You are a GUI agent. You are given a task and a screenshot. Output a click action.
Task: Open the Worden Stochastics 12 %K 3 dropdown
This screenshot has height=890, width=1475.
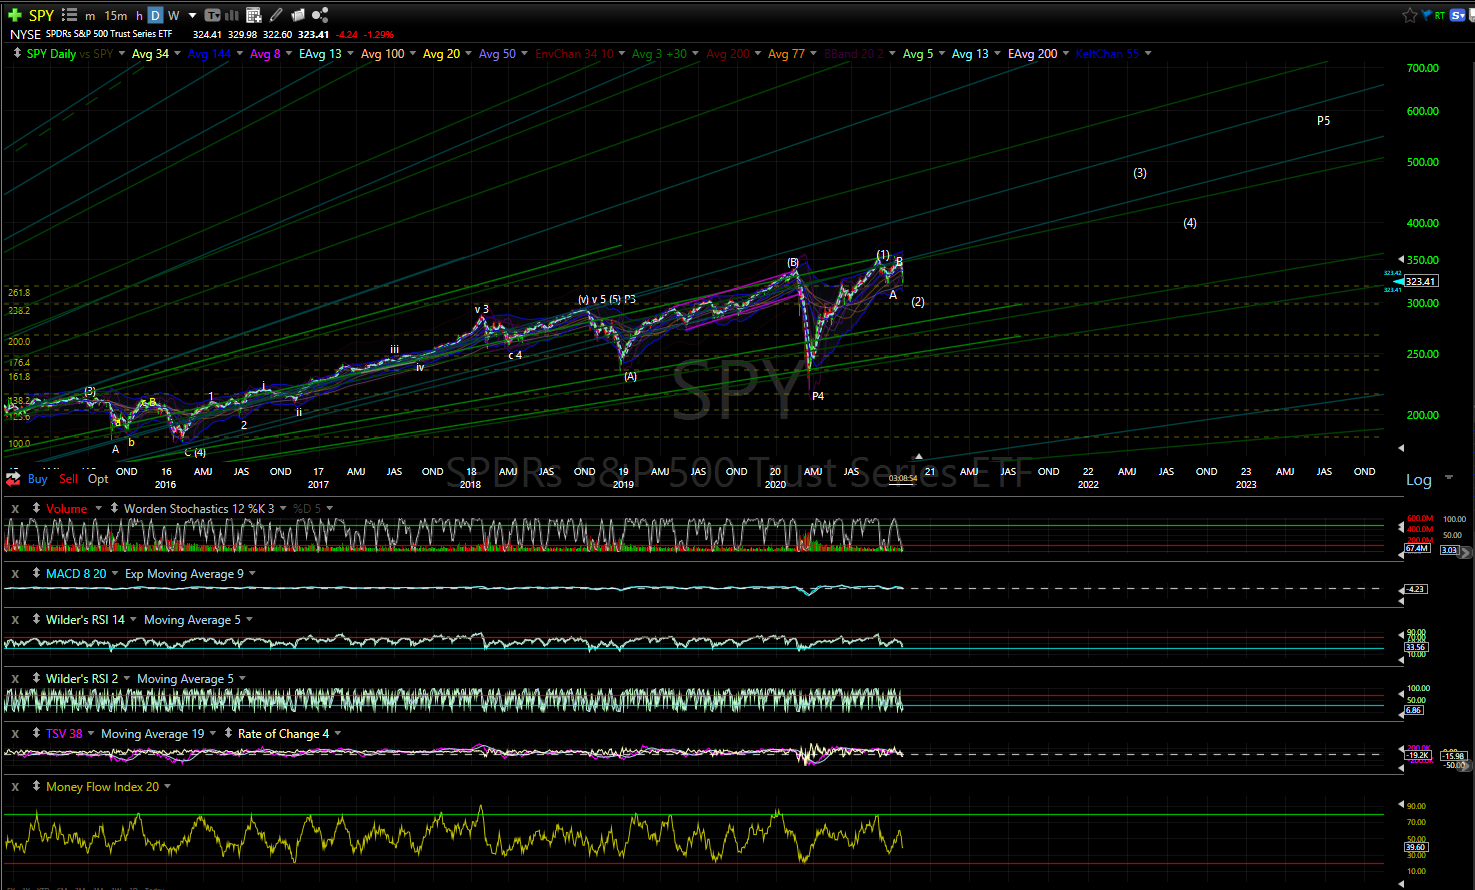[x=283, y=509]
